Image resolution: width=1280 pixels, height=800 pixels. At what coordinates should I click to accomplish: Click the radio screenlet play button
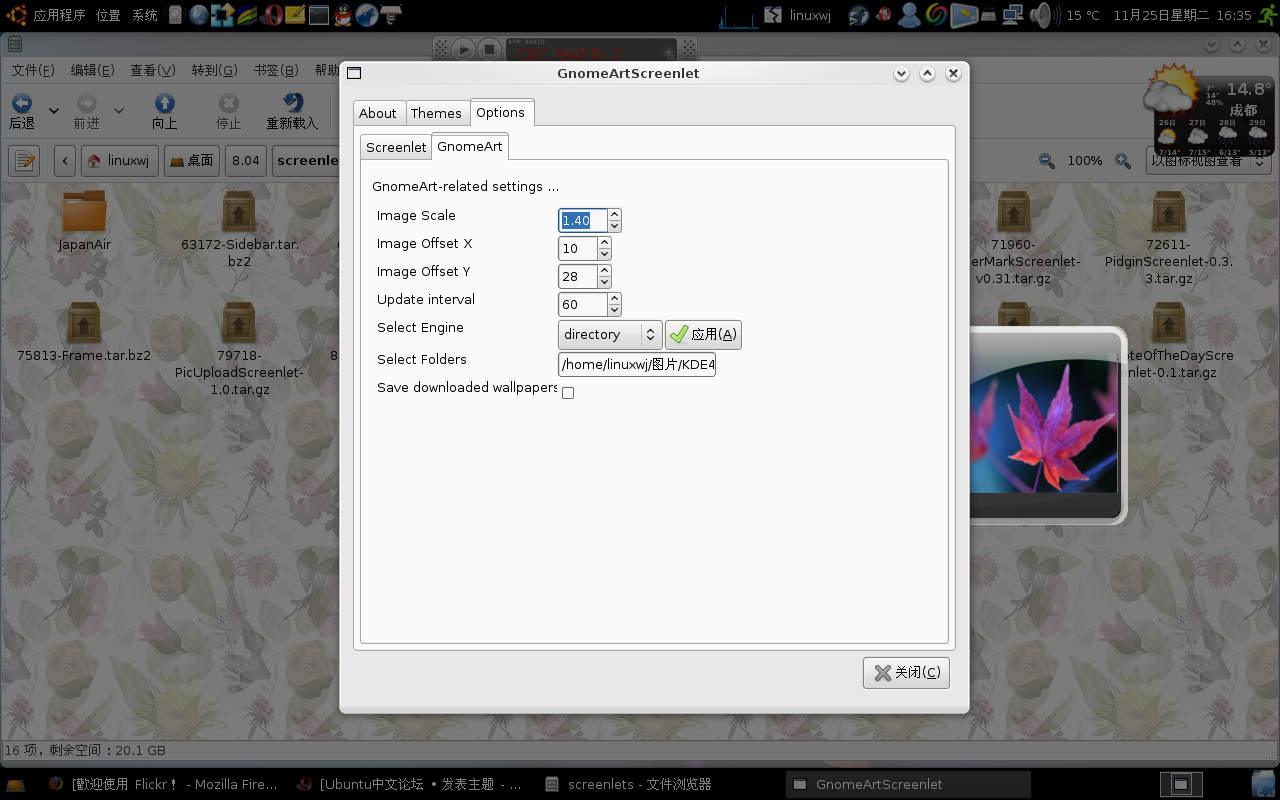(x=462, y=49)
